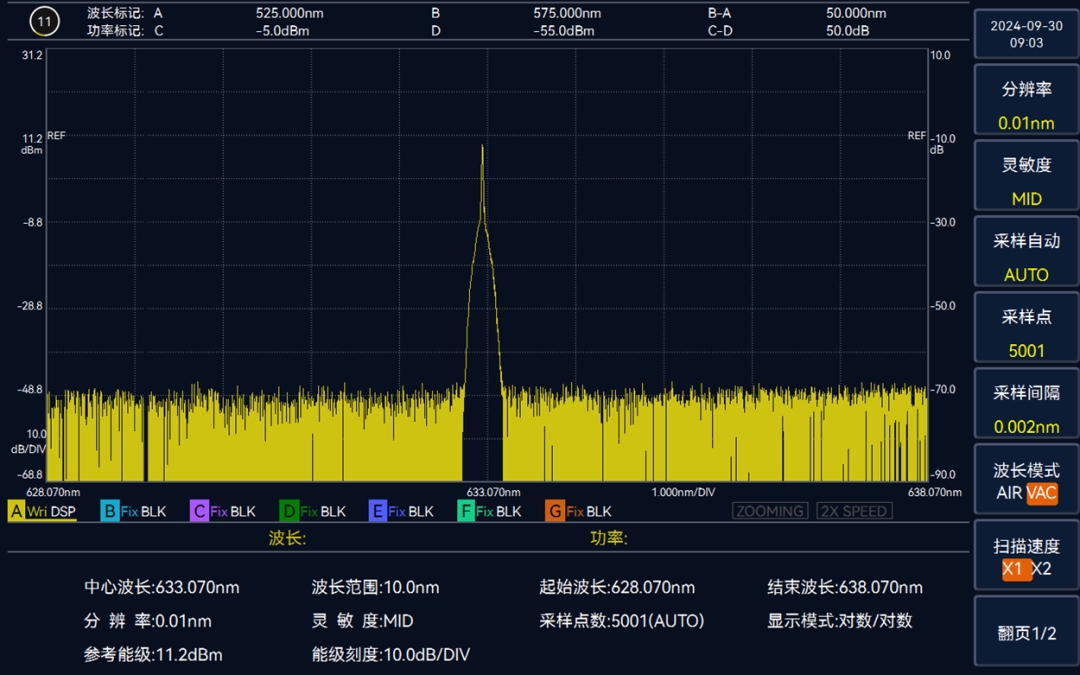Go to next page with 翻页1/2

tap(1026, 632)
